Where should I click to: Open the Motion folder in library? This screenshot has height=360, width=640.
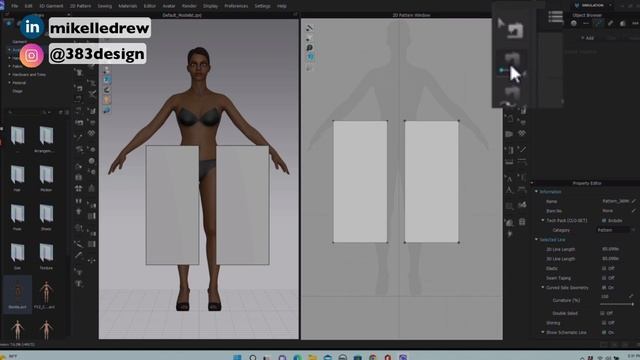coord(46,178)
